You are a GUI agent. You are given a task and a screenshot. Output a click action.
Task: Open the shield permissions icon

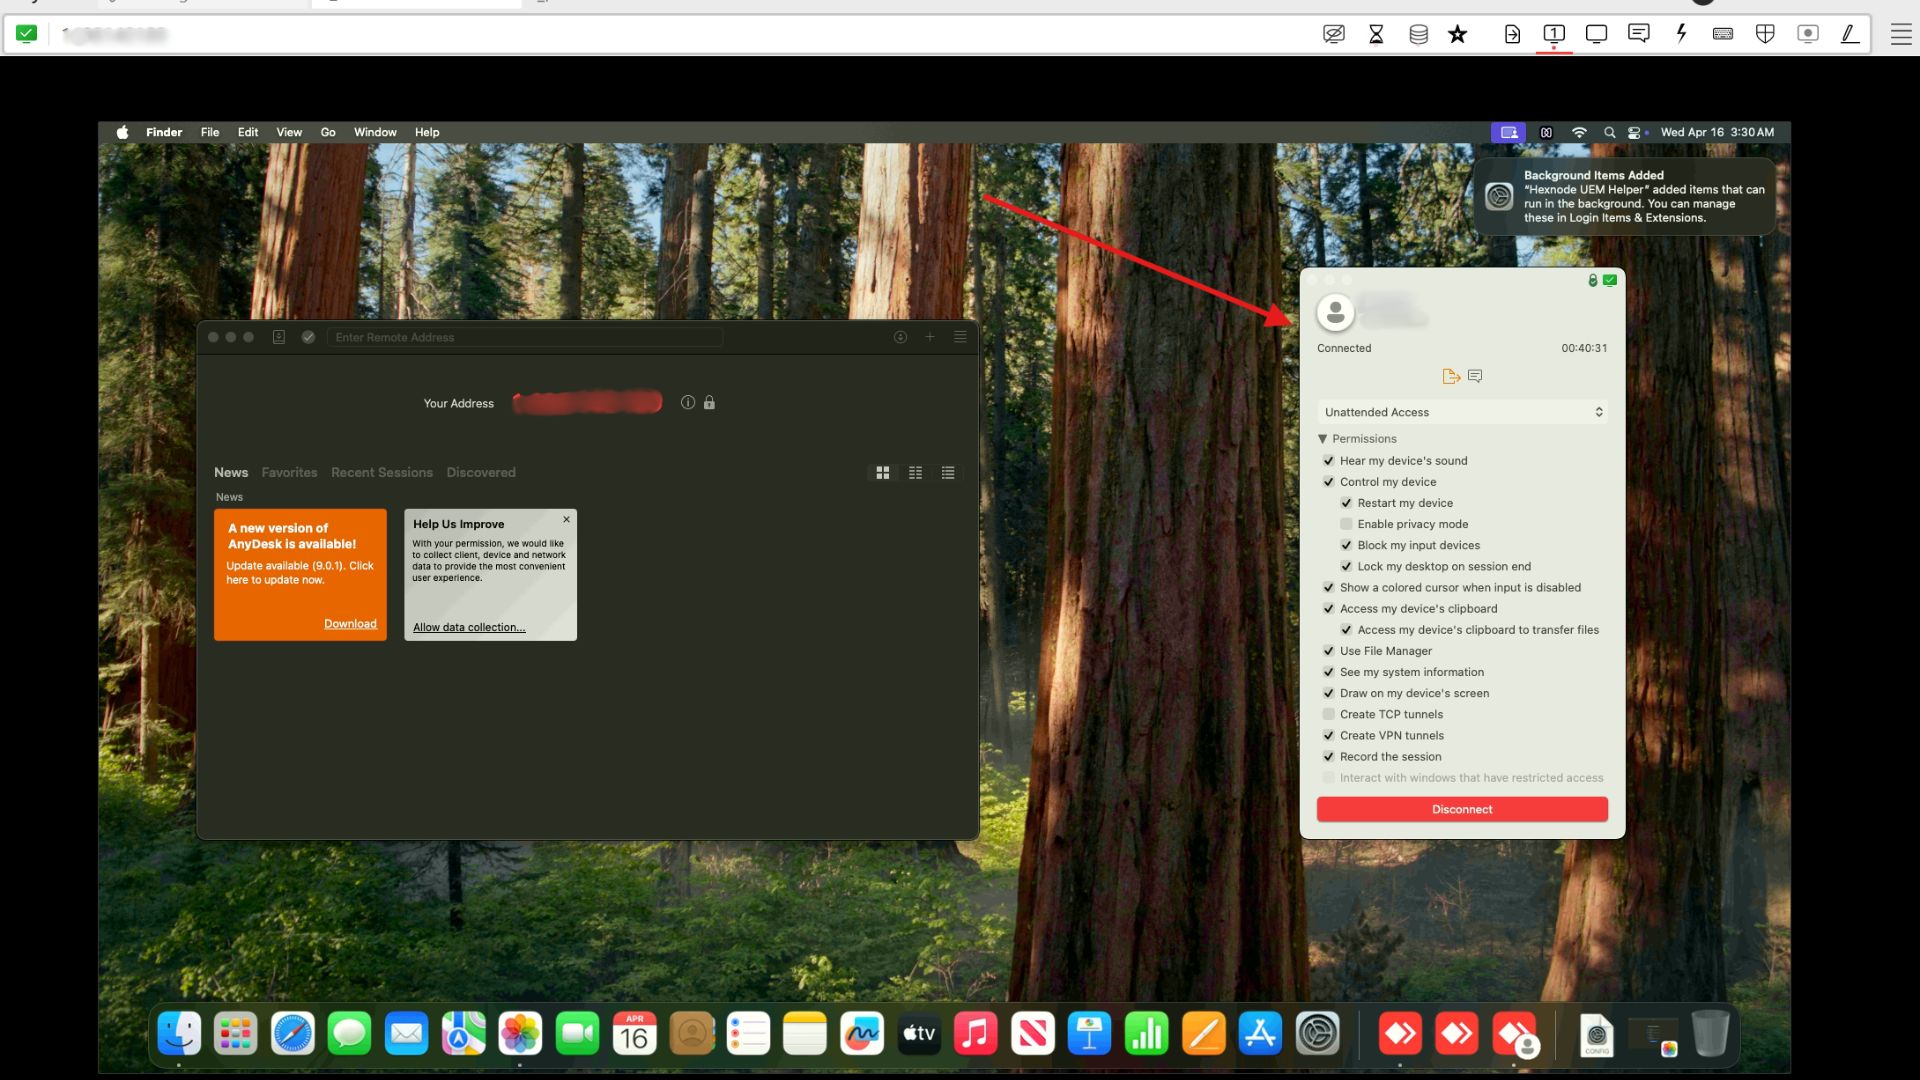click(1765, 34)
